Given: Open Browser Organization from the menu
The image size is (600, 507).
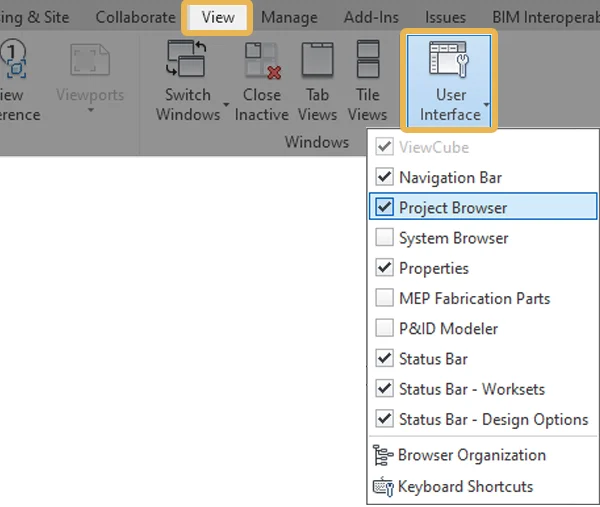Looking at the screenshot, I should 471,455.
